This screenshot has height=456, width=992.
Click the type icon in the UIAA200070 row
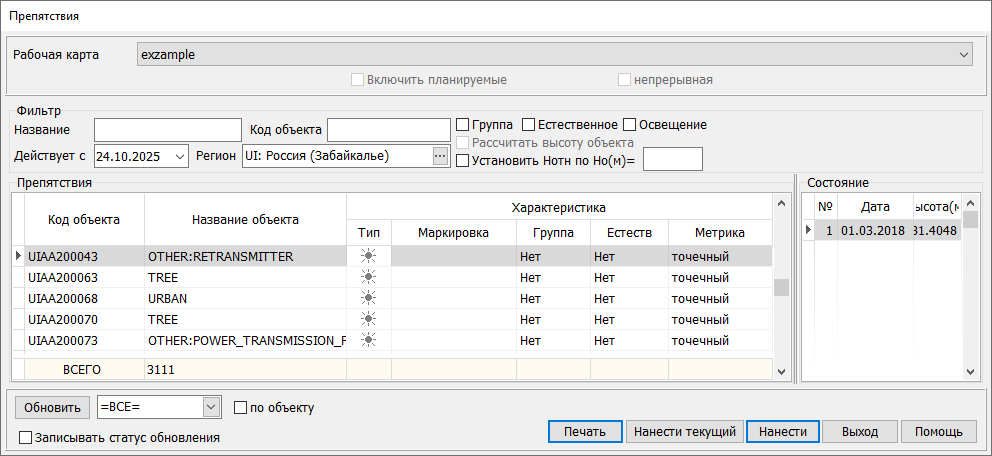click(x=368, y=319)
